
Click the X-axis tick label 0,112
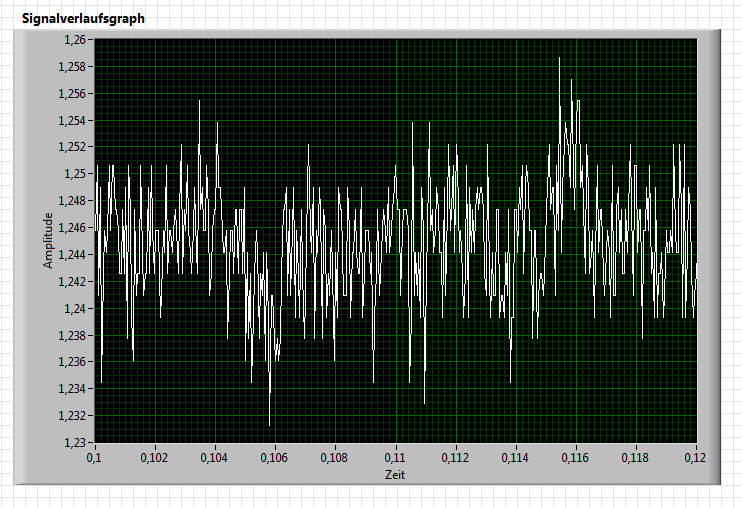455,457
